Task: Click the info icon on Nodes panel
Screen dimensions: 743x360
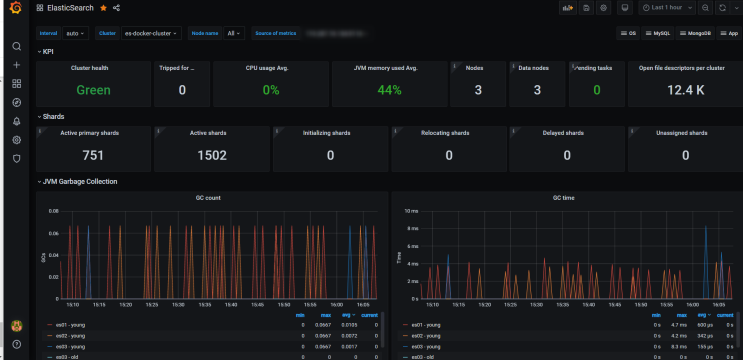Action: [454, 65]
